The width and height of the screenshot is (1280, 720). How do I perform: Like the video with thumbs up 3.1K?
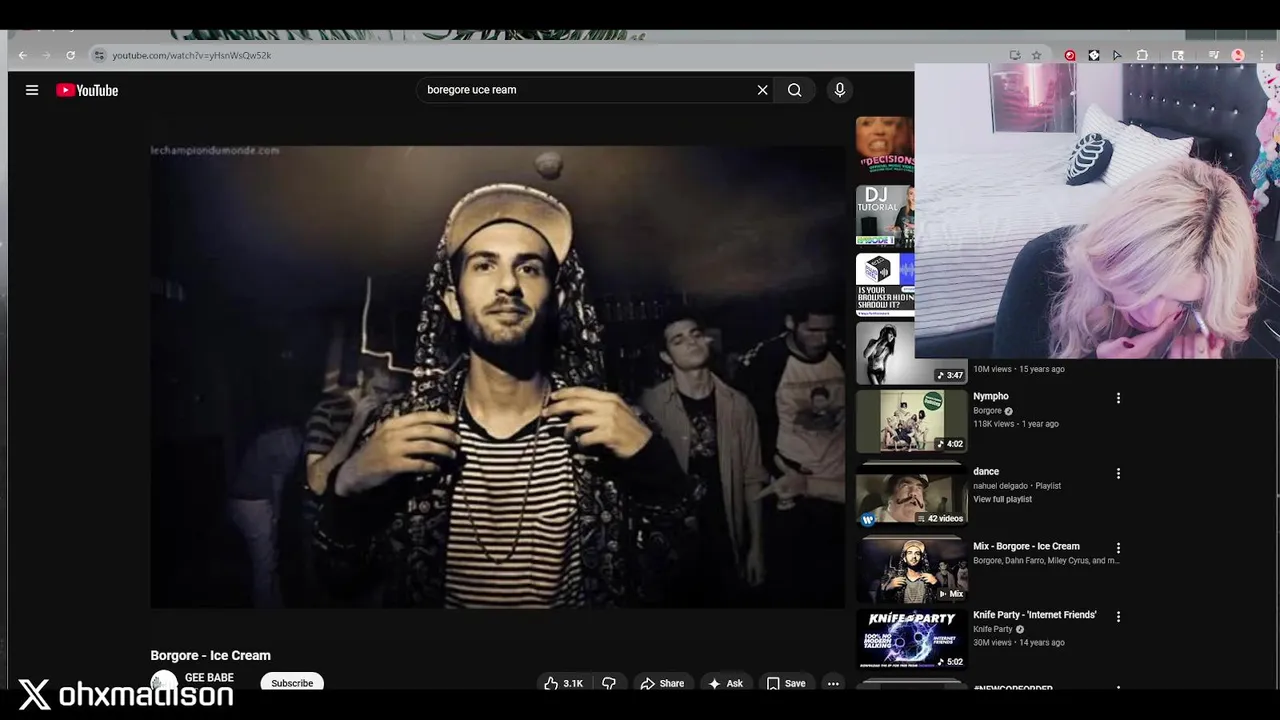click(563, 683)
